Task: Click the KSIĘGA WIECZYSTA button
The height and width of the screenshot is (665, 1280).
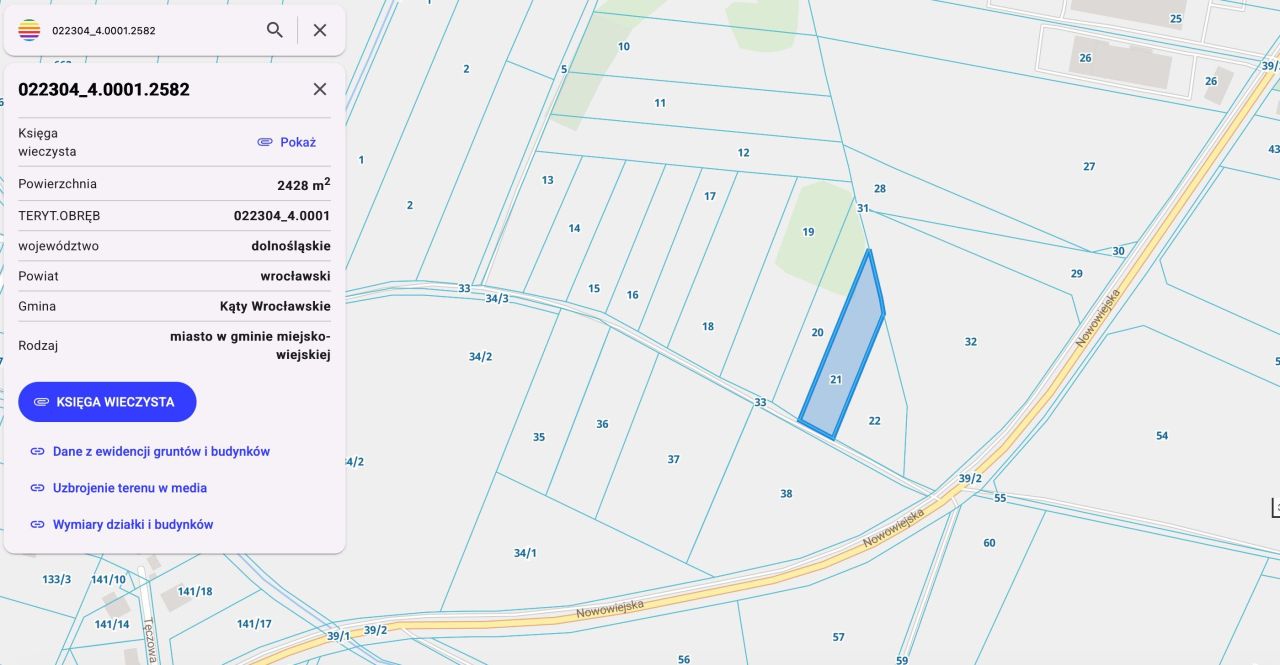Action: [107, 402]
